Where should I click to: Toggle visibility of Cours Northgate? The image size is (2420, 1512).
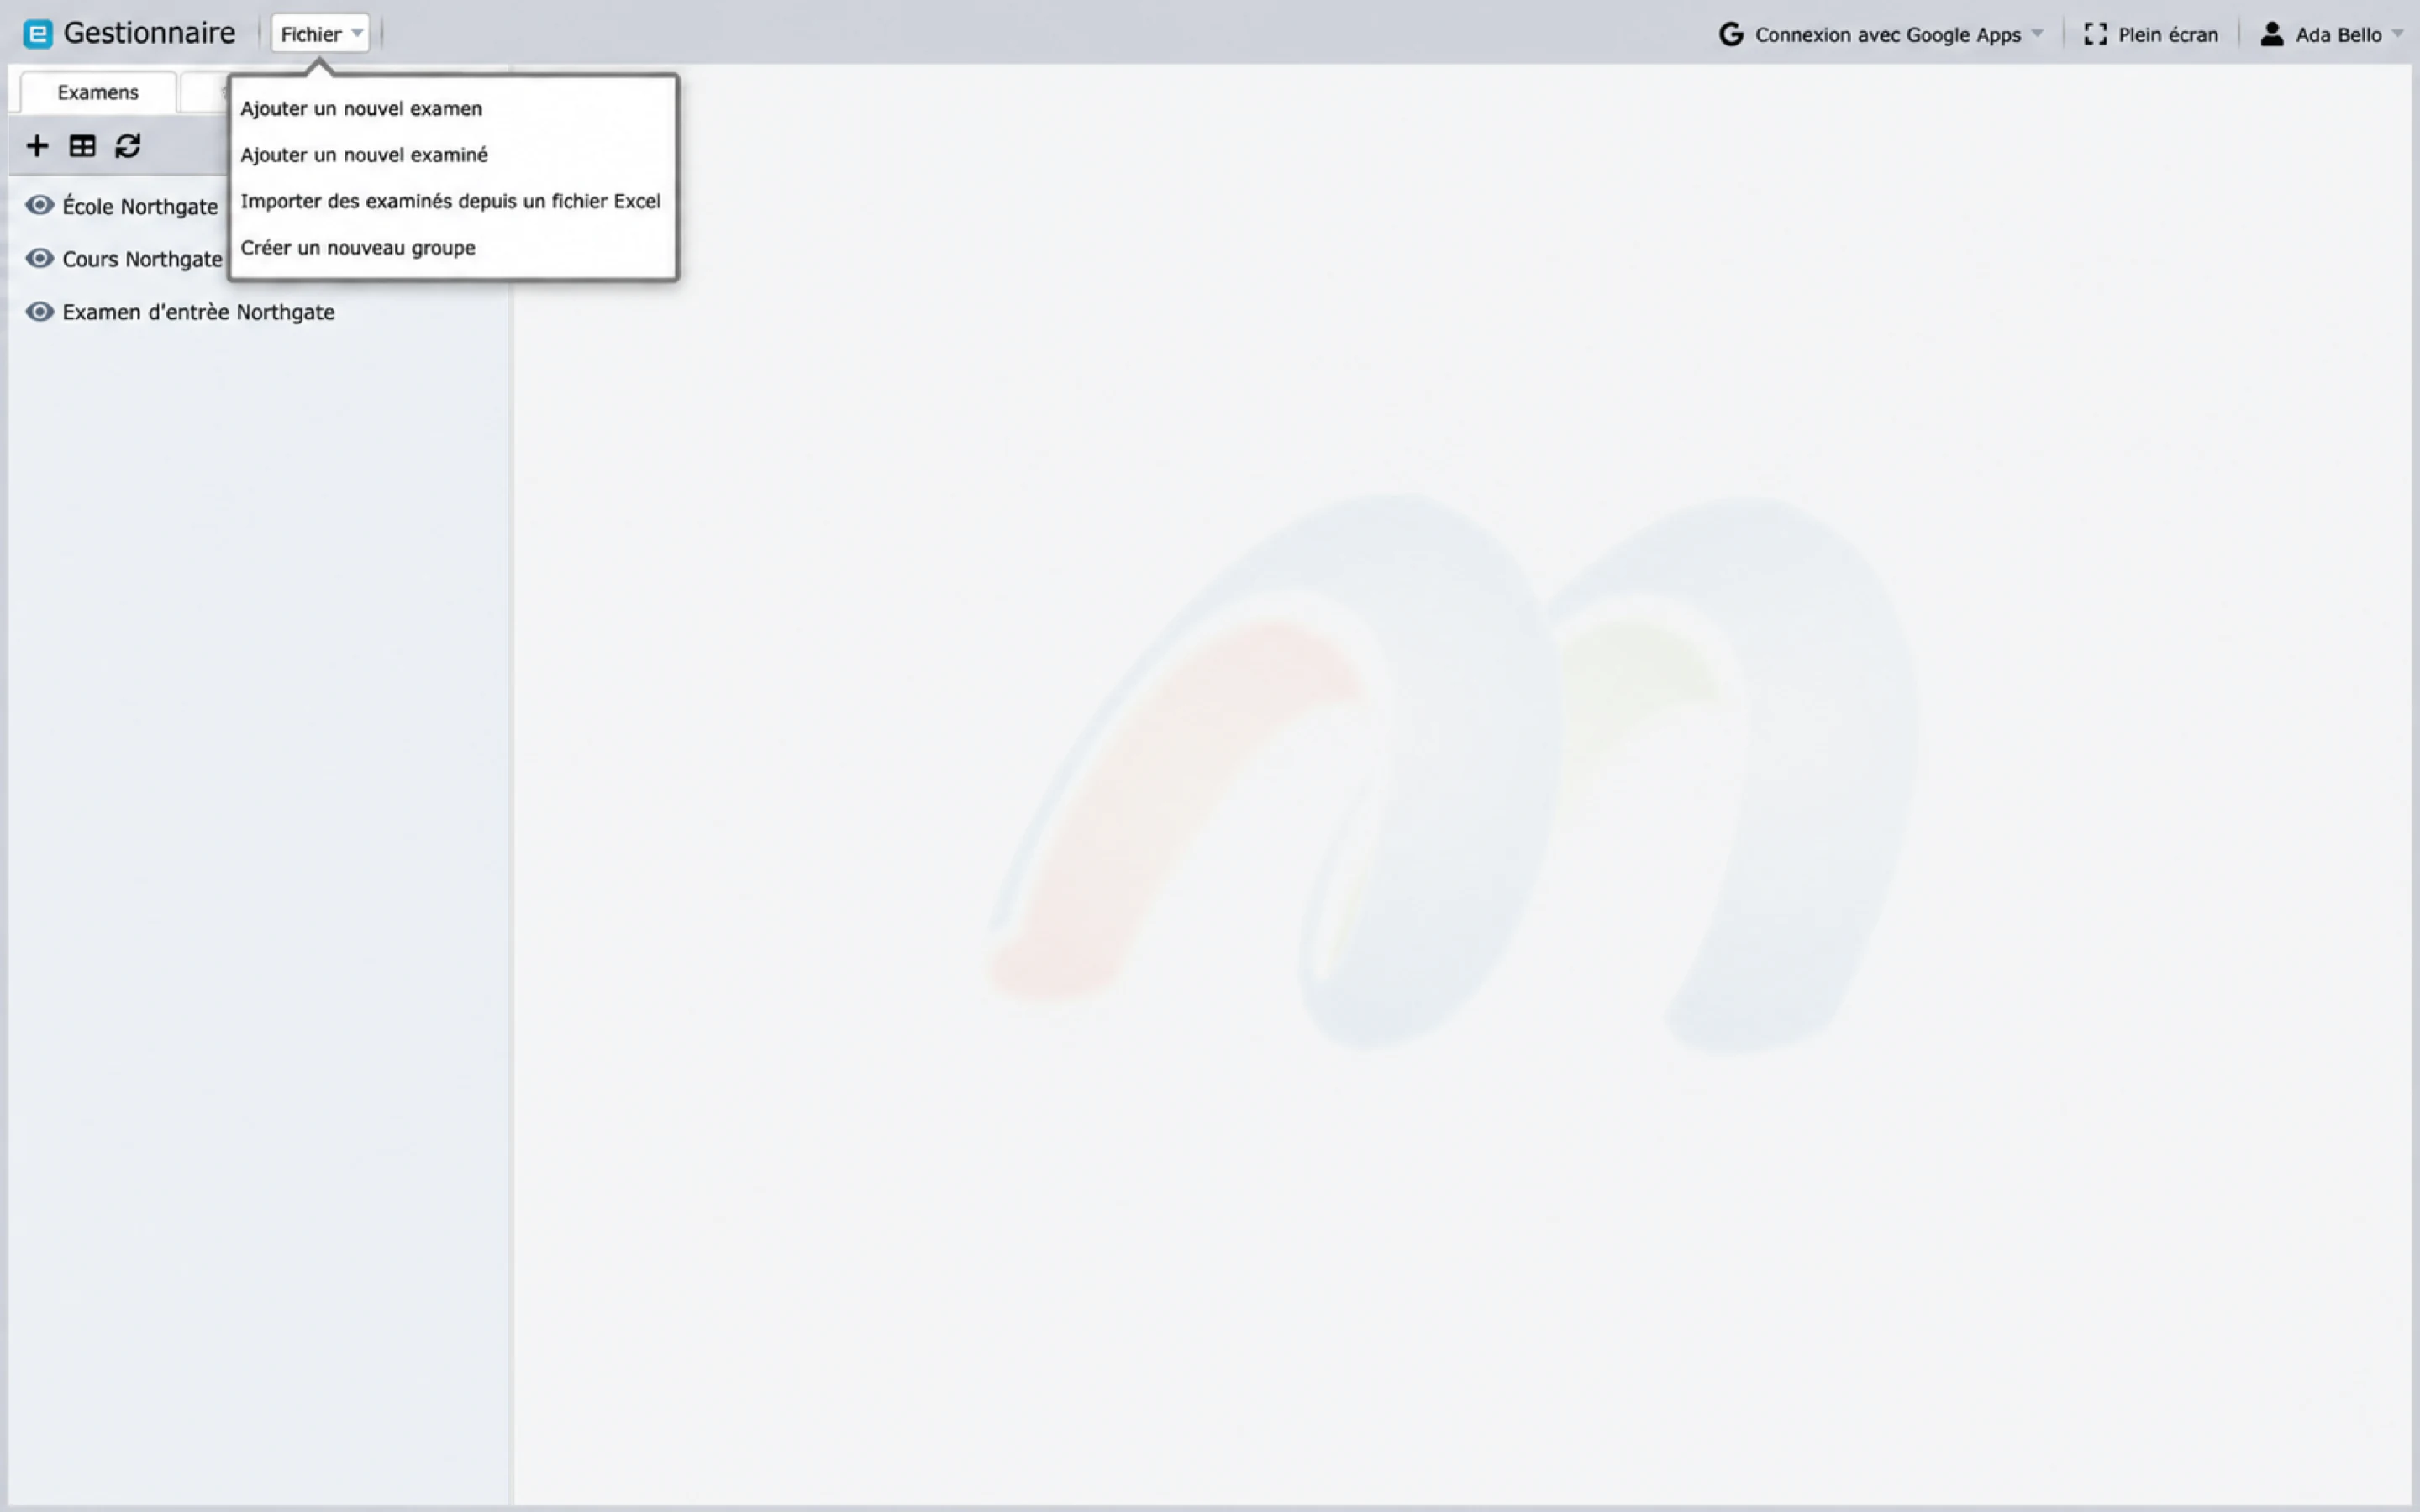point(39,258)
